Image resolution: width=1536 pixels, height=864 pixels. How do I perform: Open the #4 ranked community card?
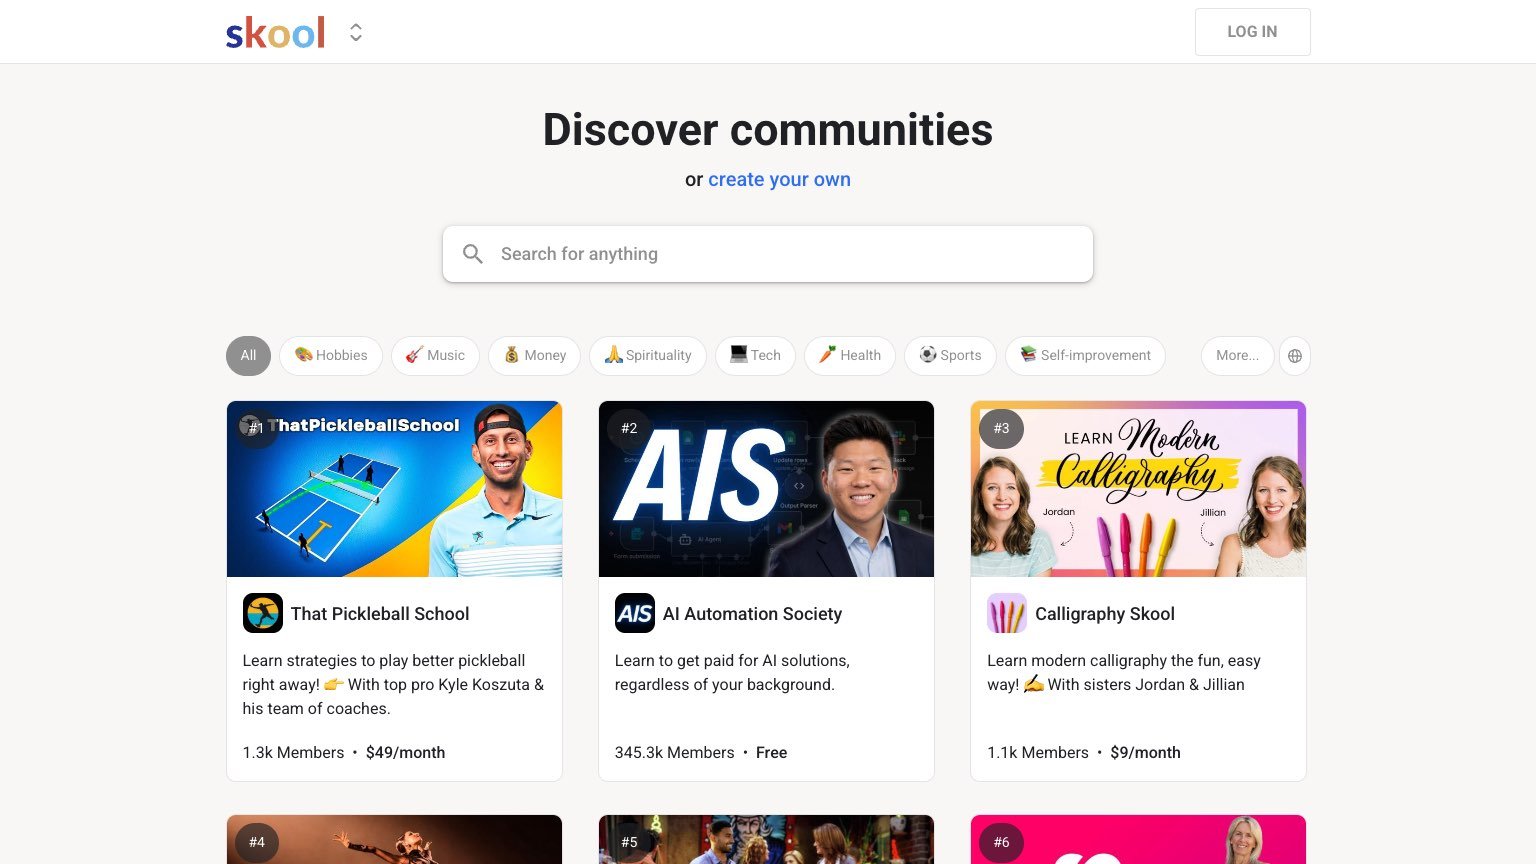click(x=394, y=840)
